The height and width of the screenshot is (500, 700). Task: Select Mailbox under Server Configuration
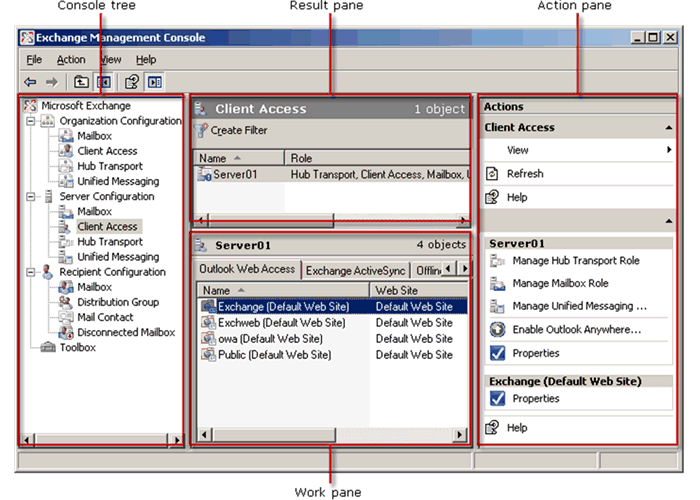(x=94, y=211)
